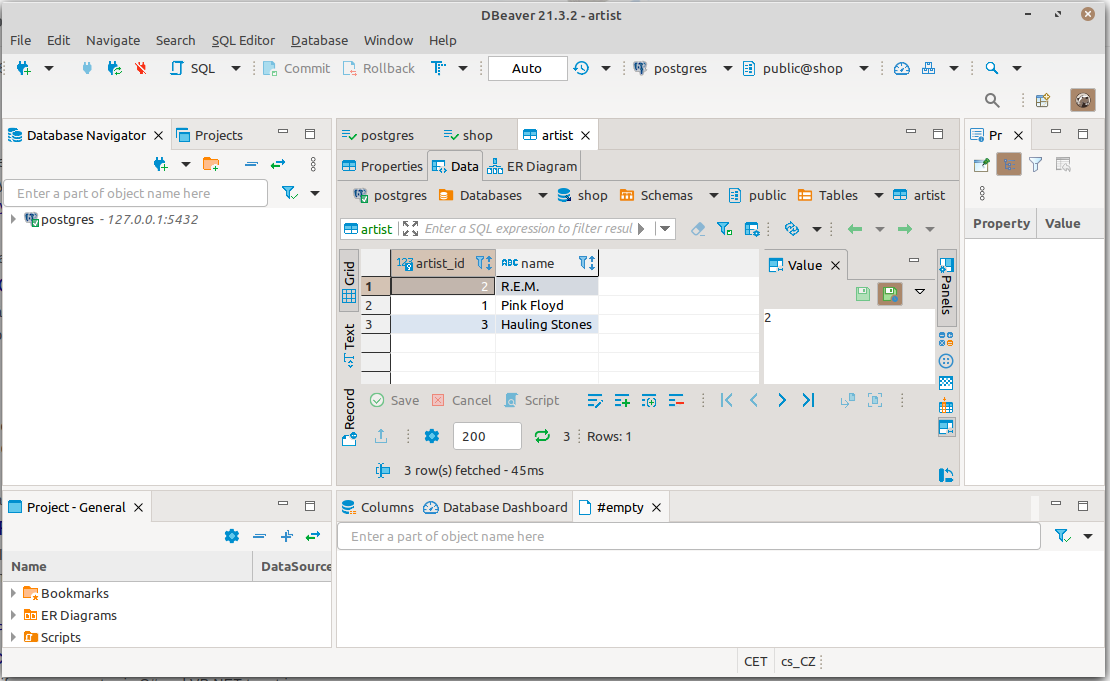Click the Rollback button in toolbar
Viewport: 1110px width, 681px height.
tap(379, 68)
